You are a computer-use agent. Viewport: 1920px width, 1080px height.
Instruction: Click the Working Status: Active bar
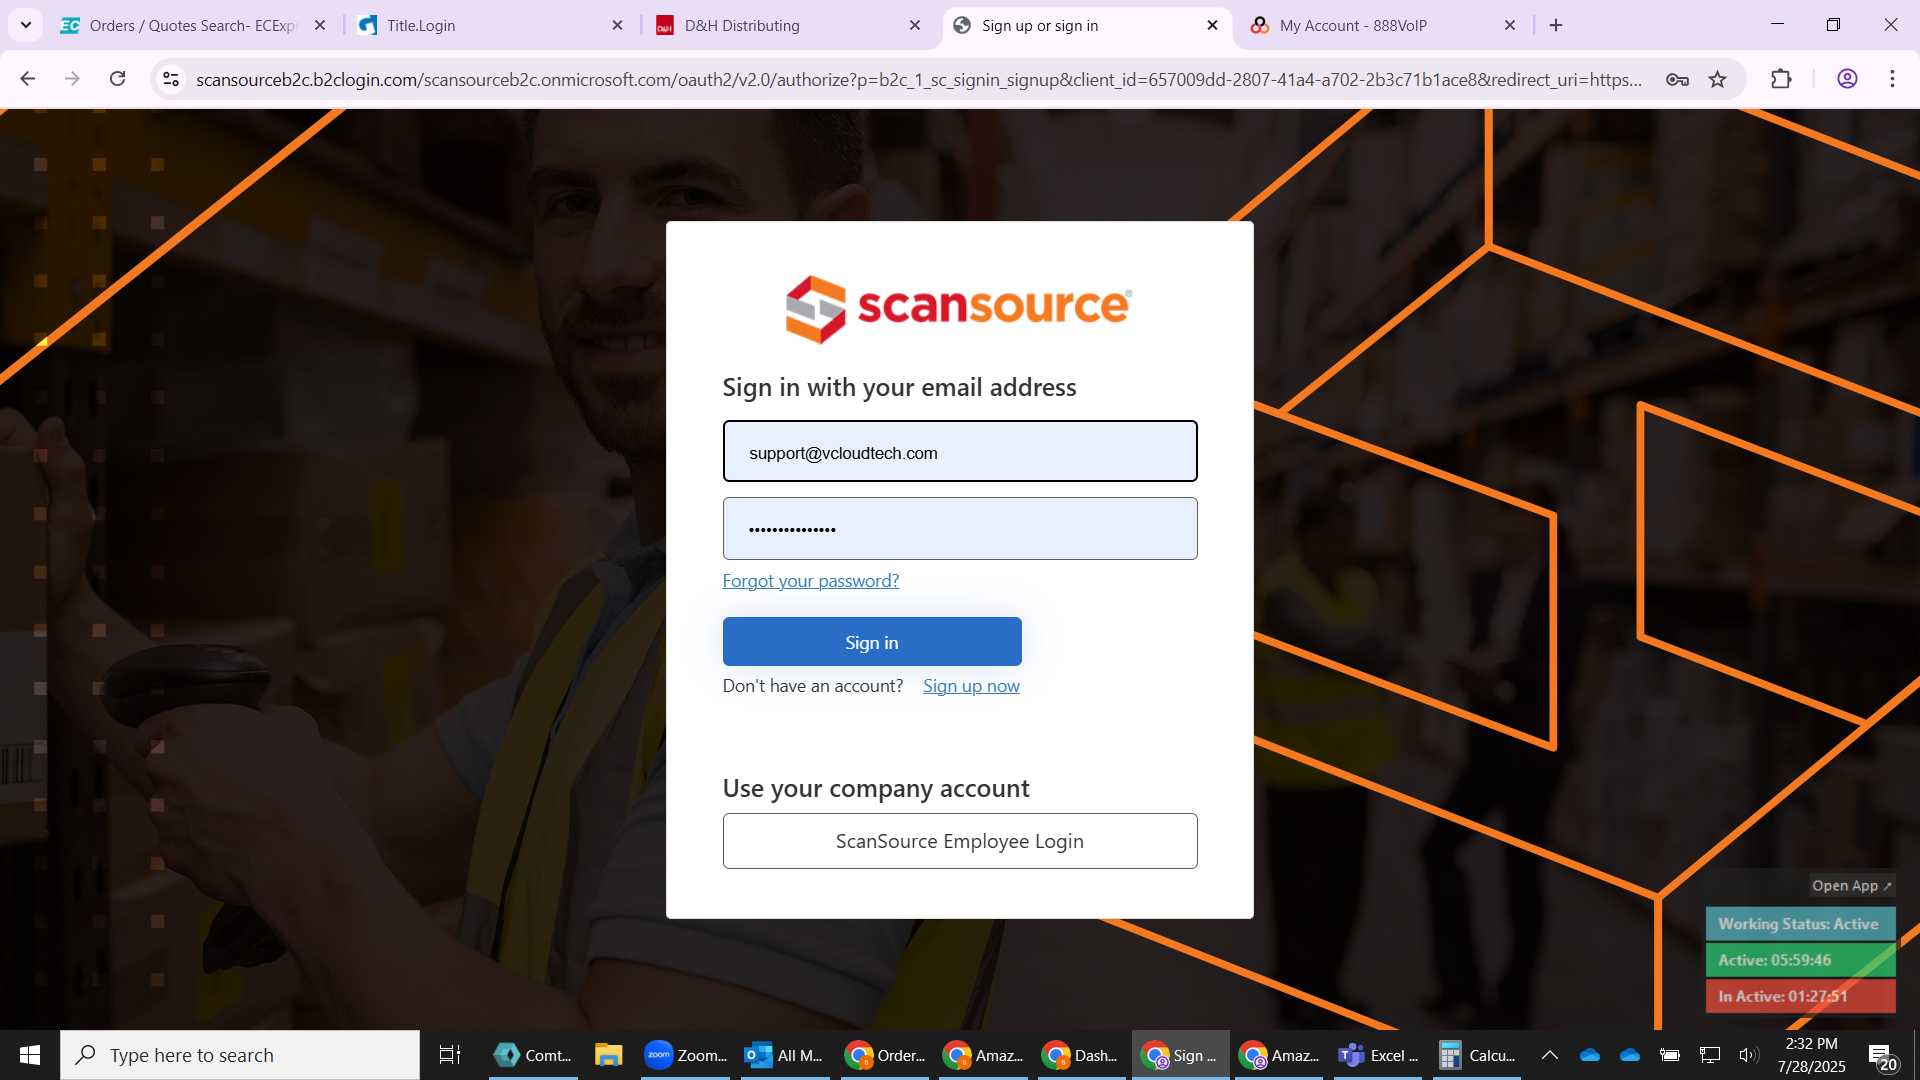pos(1800,924)
